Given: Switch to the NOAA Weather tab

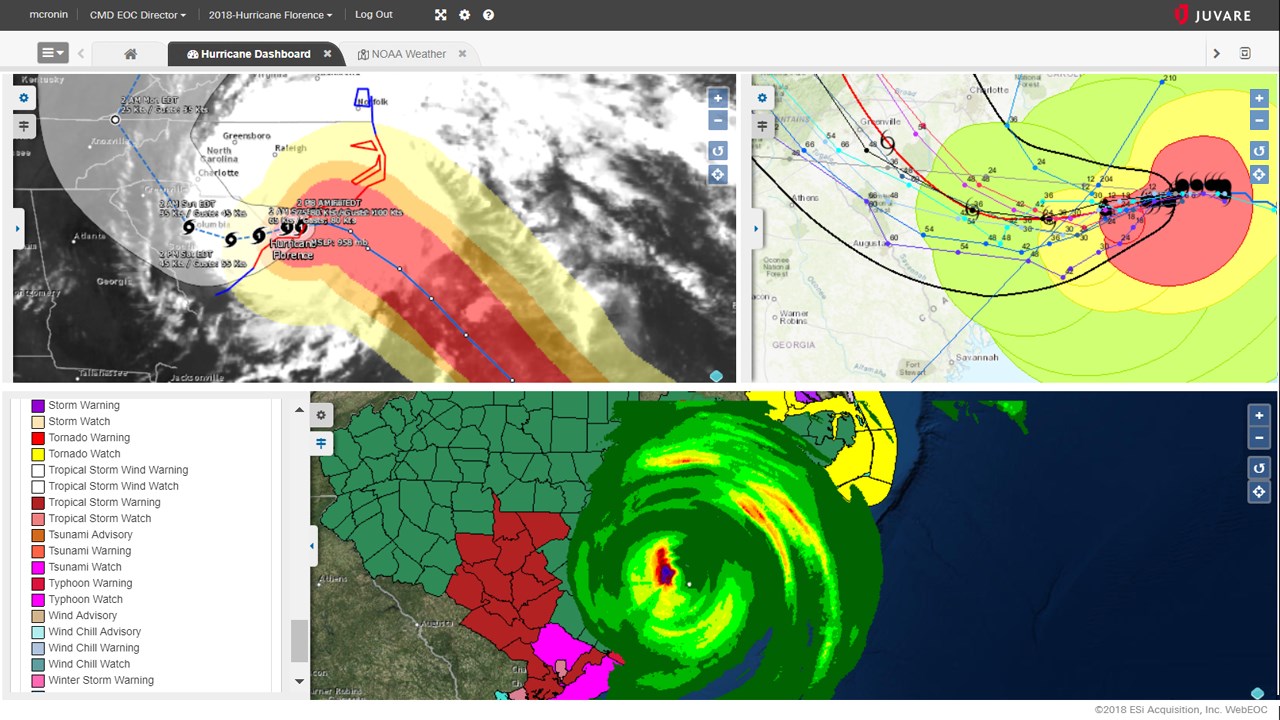Looking at the screenshot, I should pos(406,53).
